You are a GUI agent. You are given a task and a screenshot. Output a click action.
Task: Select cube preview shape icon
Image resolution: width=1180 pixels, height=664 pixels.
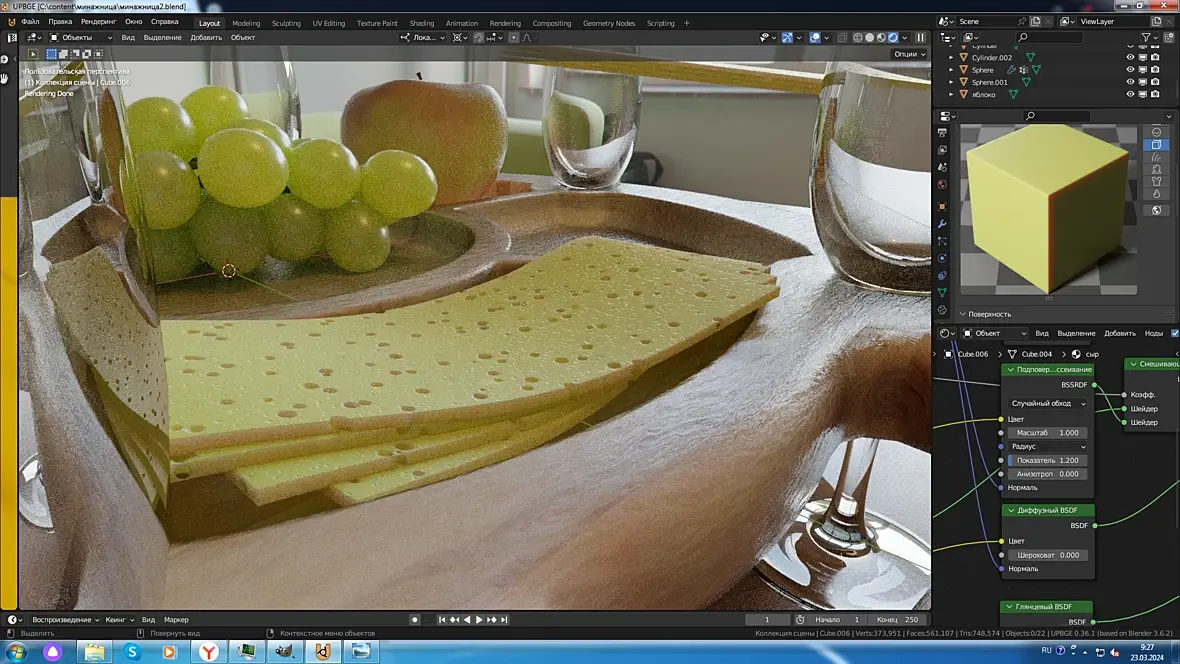tap(1157, 145)
